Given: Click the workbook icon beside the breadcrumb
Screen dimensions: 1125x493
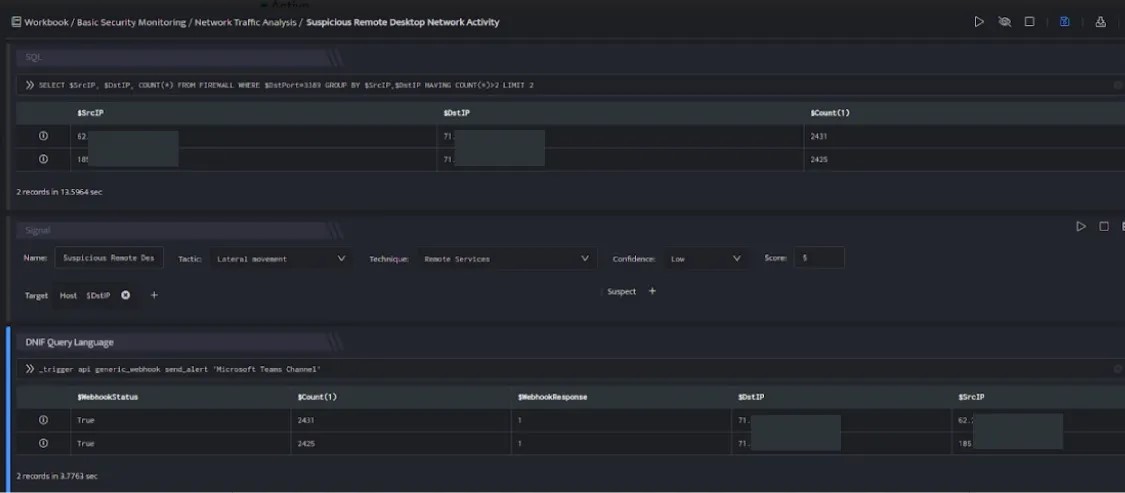Looking at the screenshot, I should [x=16, y=22].
